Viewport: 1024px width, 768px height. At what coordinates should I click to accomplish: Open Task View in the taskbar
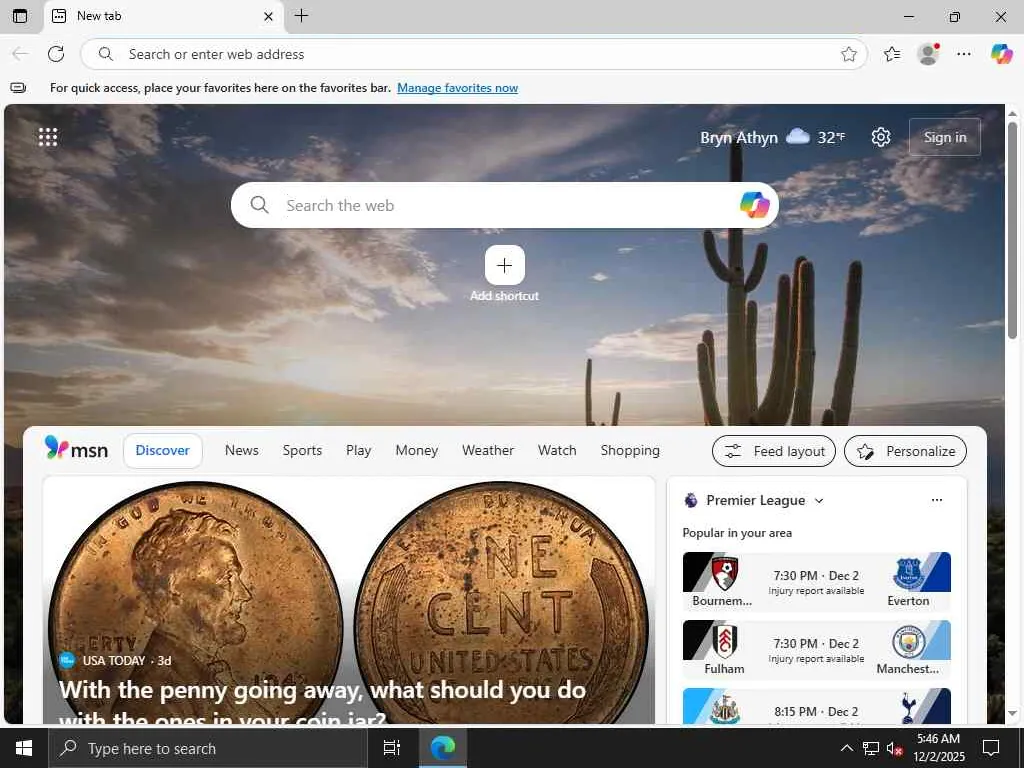pos(391,748)
